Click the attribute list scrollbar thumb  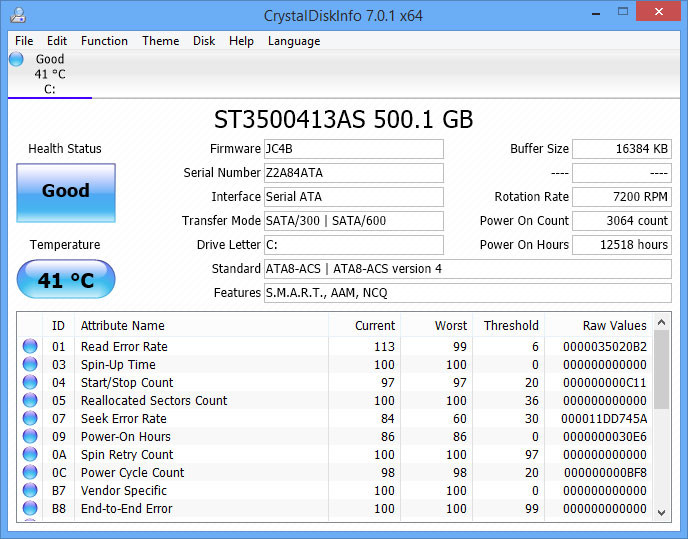(662, 370)
